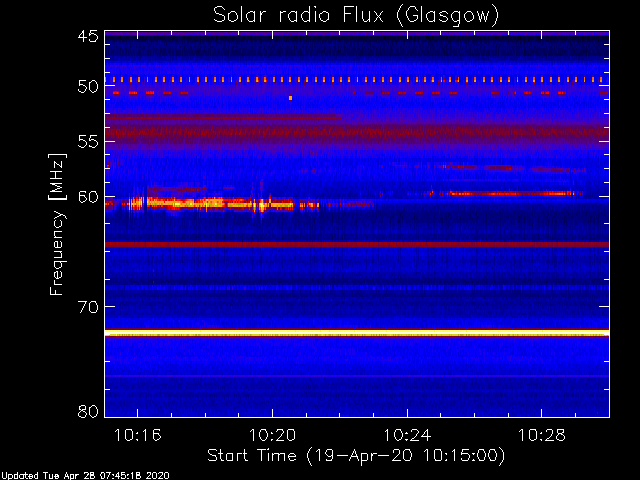This screenshot has width=640, height=480.
Task: Click the 55 frequency tick label
Action: [x=88, y=142]
